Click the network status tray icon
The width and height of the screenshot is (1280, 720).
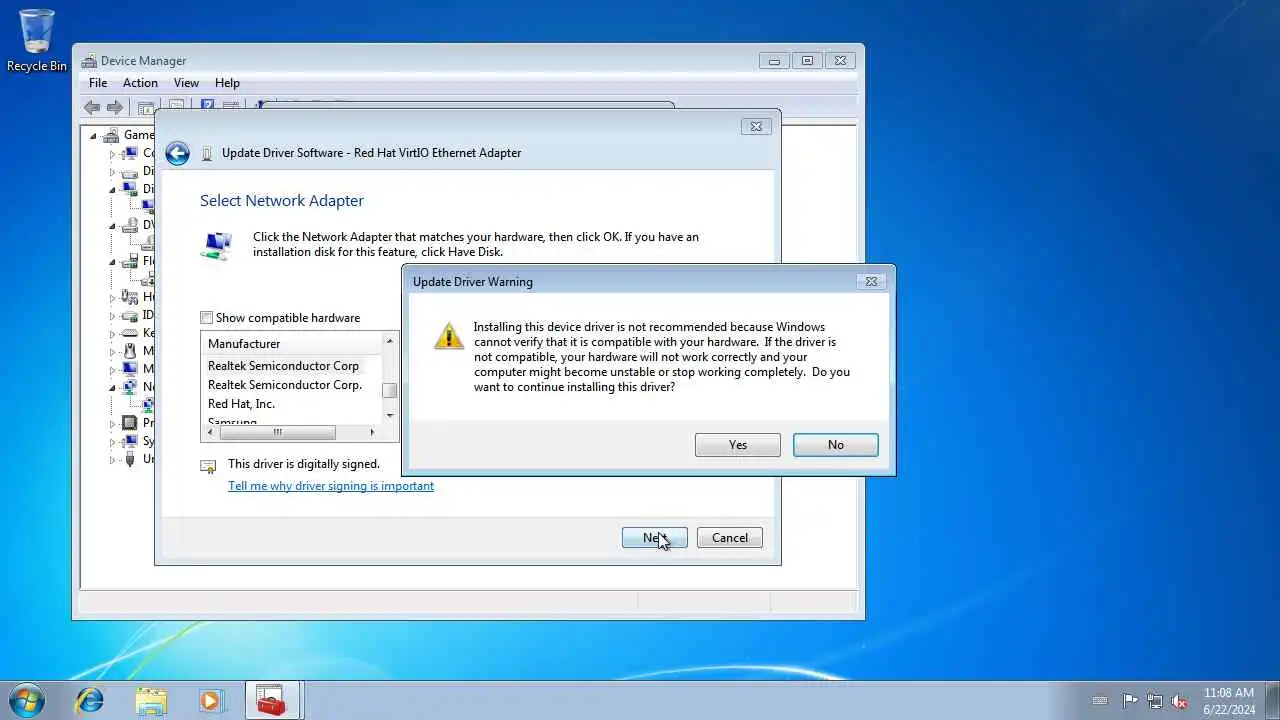tap(1155, 701)
